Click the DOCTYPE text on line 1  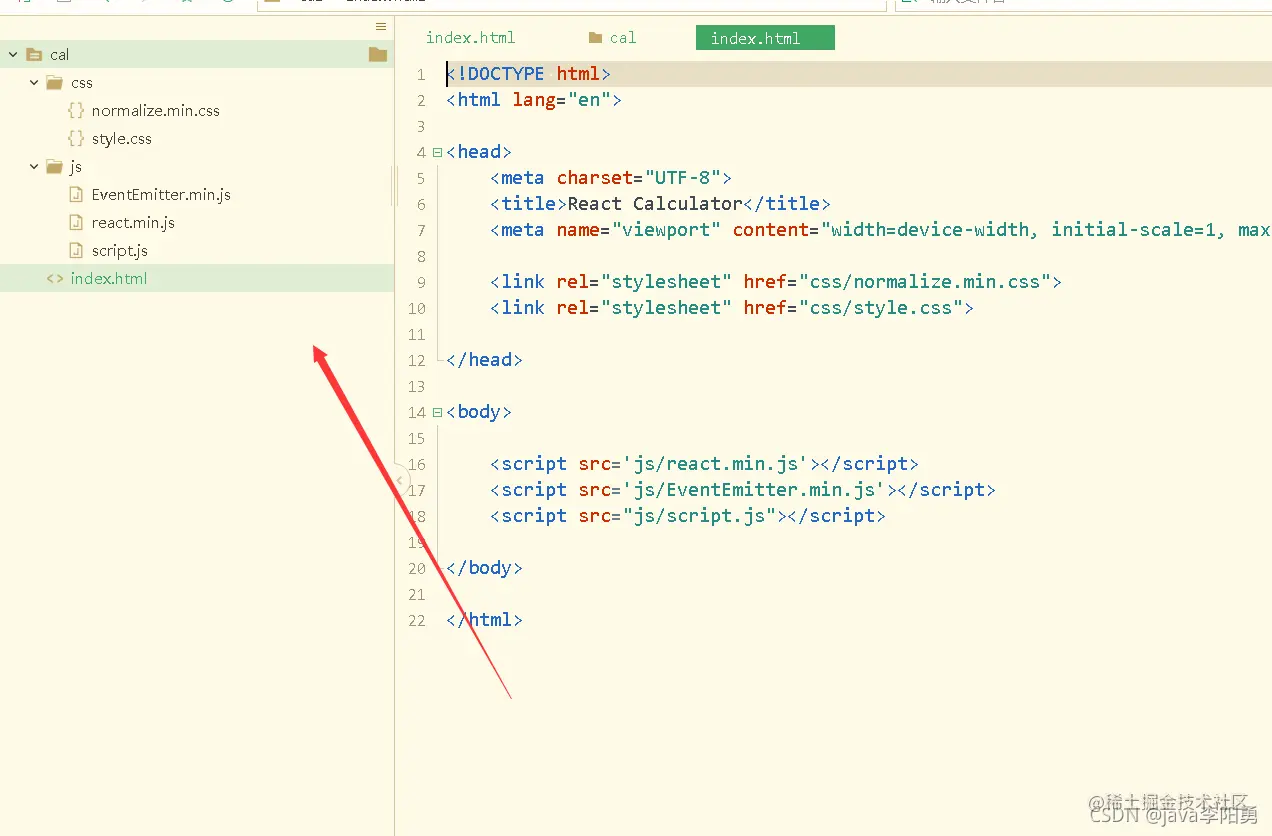pyautogui.click(x=506, y=74)
